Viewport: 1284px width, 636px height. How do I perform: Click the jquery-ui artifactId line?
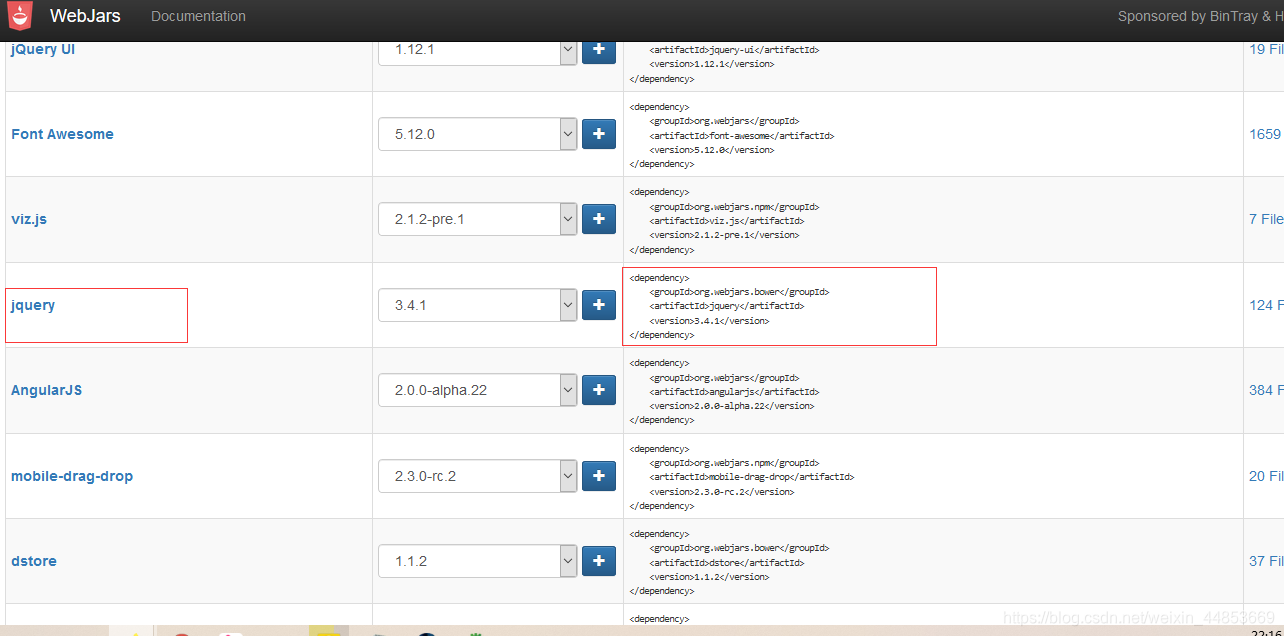point(734,49)
